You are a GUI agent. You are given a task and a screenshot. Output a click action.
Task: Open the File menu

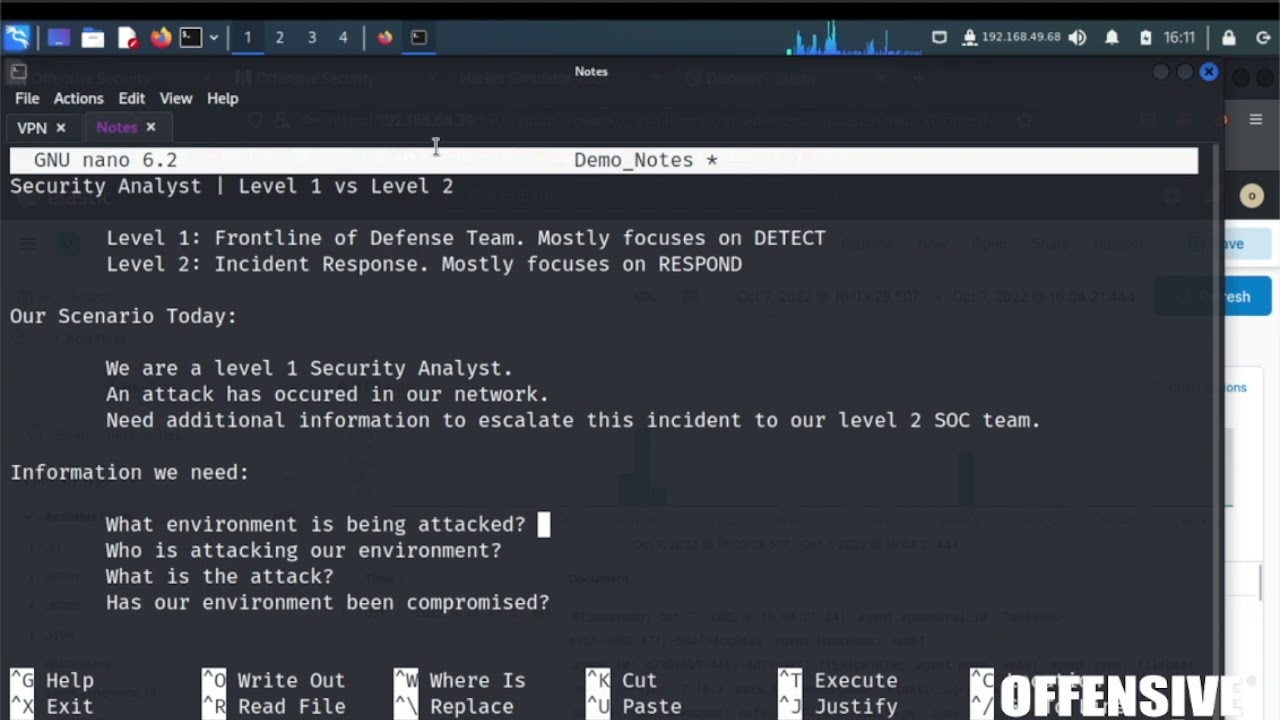tap(27, 98)
